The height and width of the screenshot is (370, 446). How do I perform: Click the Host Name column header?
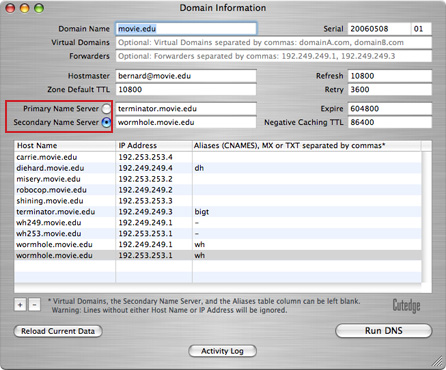(x=65, y=146)
